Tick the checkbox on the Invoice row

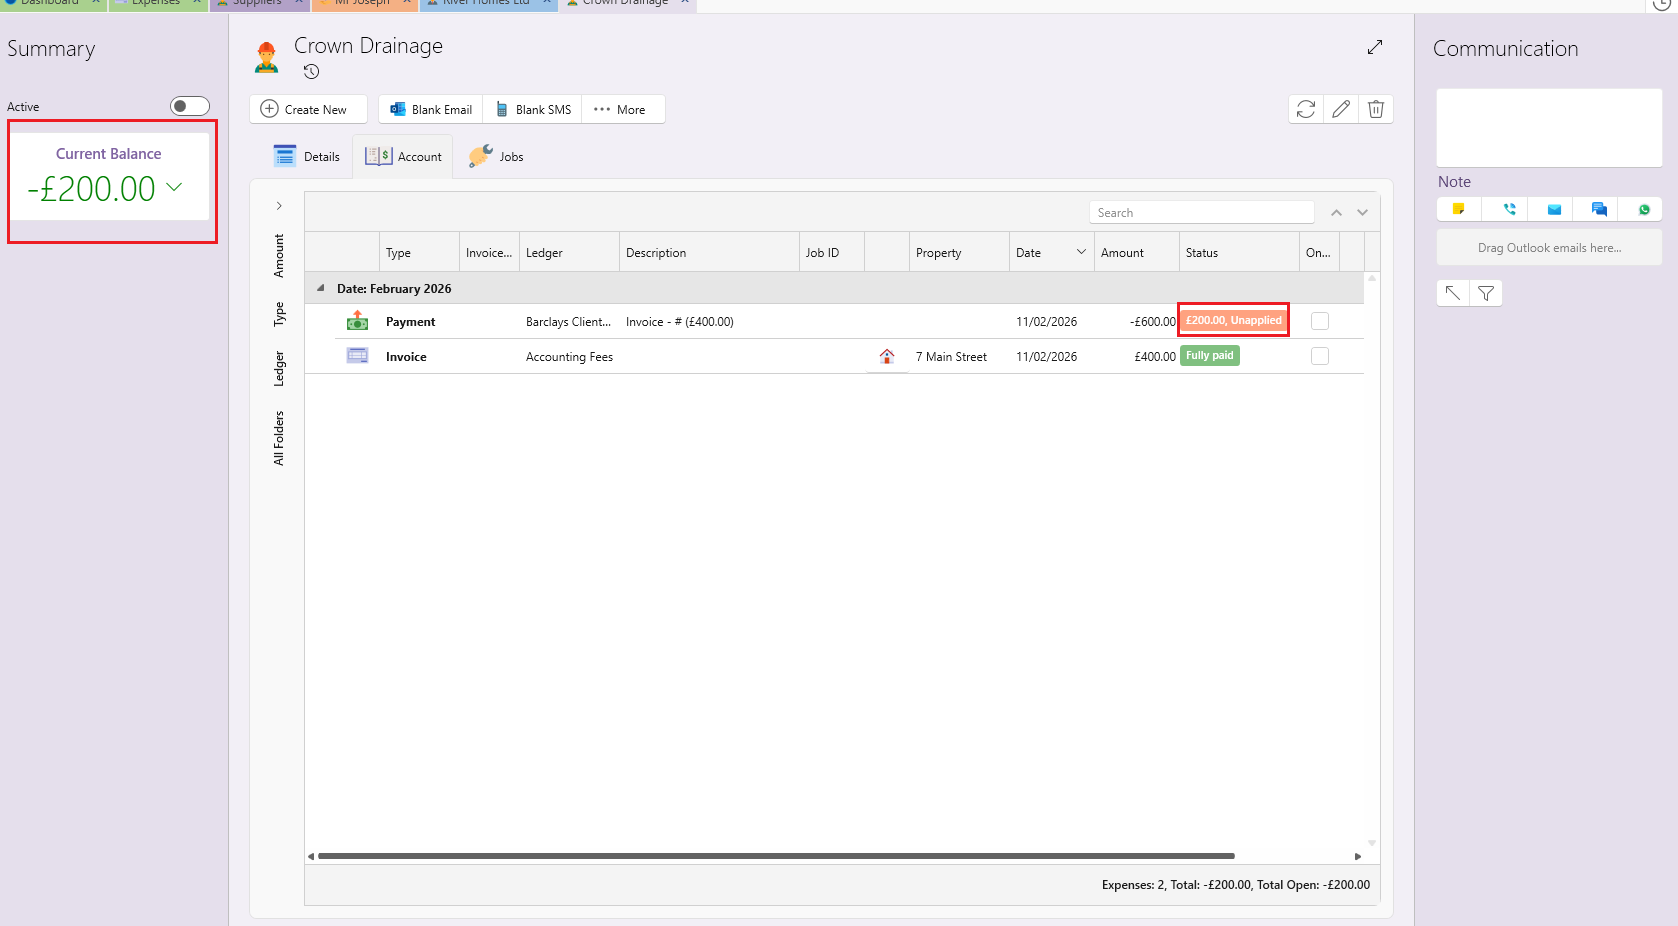[1320, 356]
